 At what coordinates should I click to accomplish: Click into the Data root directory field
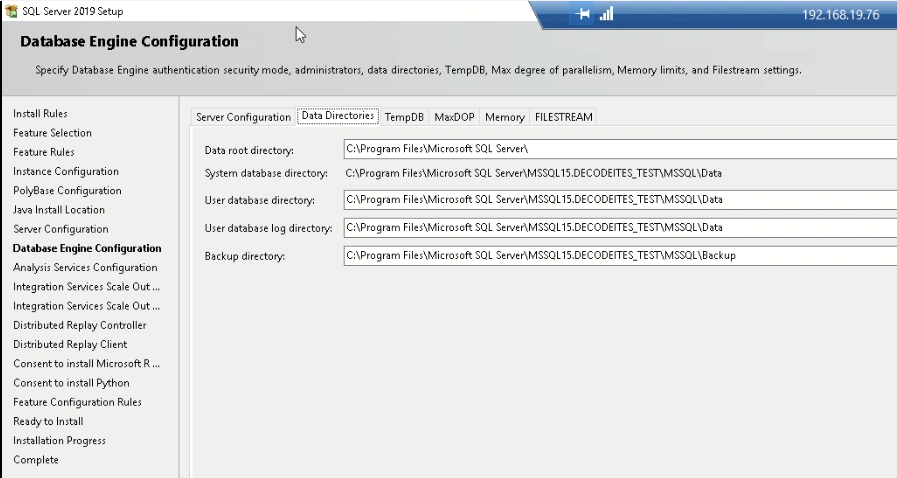(620, 149)
